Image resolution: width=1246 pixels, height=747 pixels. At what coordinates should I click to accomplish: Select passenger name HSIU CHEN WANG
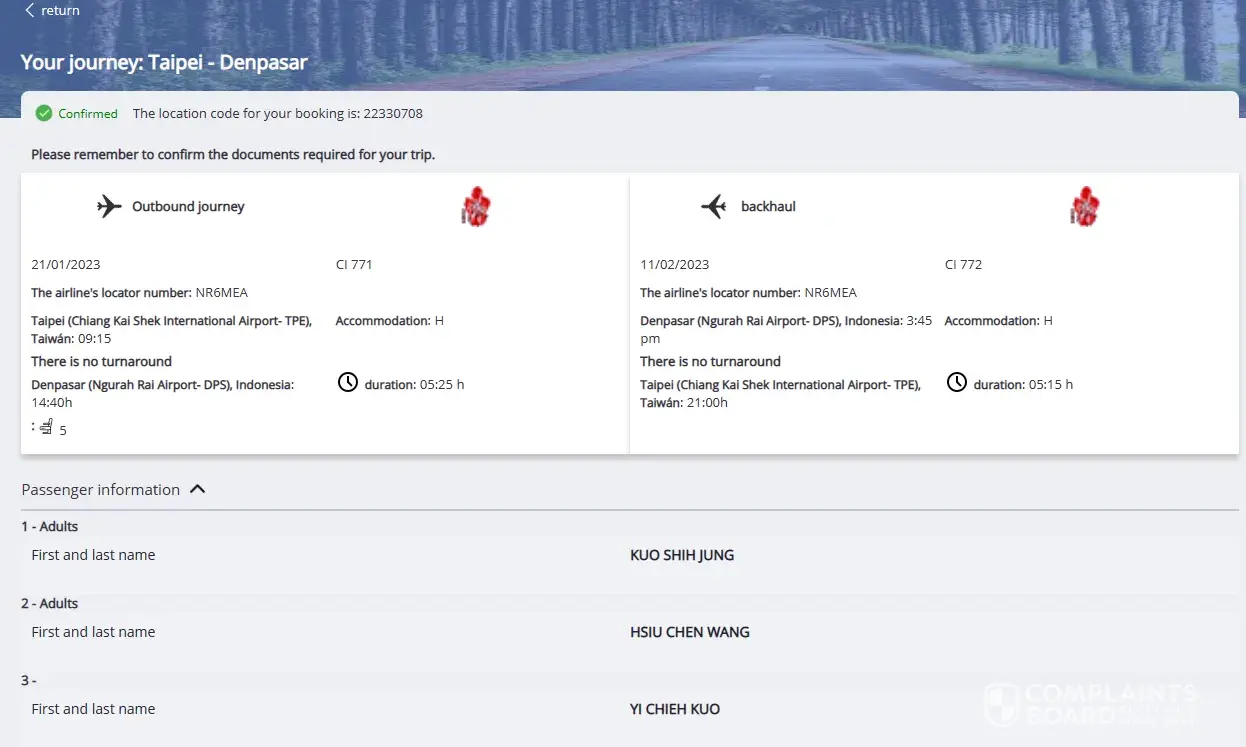[x=689, y=632]
